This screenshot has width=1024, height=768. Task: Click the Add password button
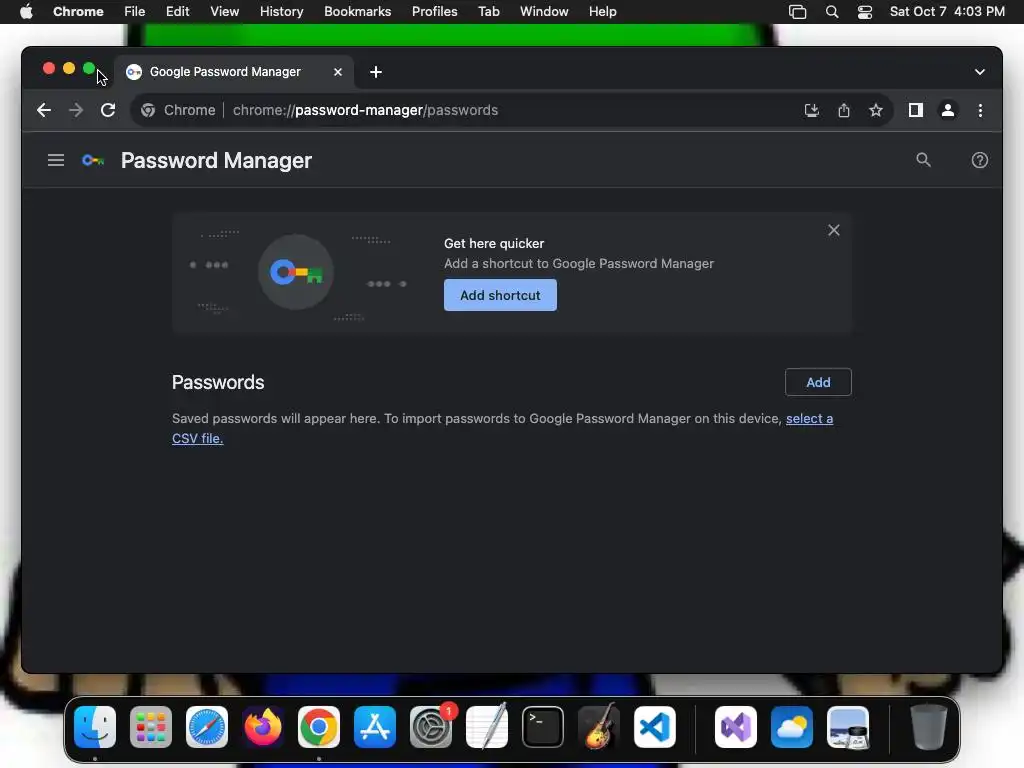[818, 382]
